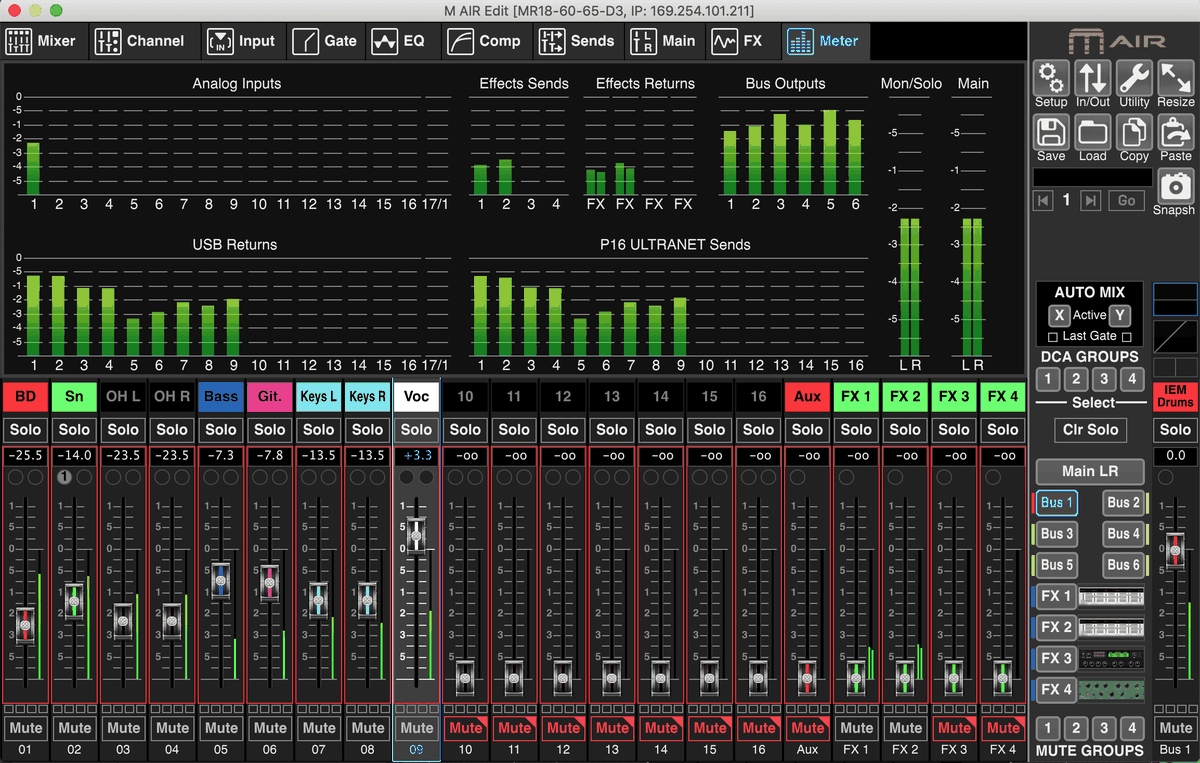Go to next snapshot arrow

pos(1091,201)
